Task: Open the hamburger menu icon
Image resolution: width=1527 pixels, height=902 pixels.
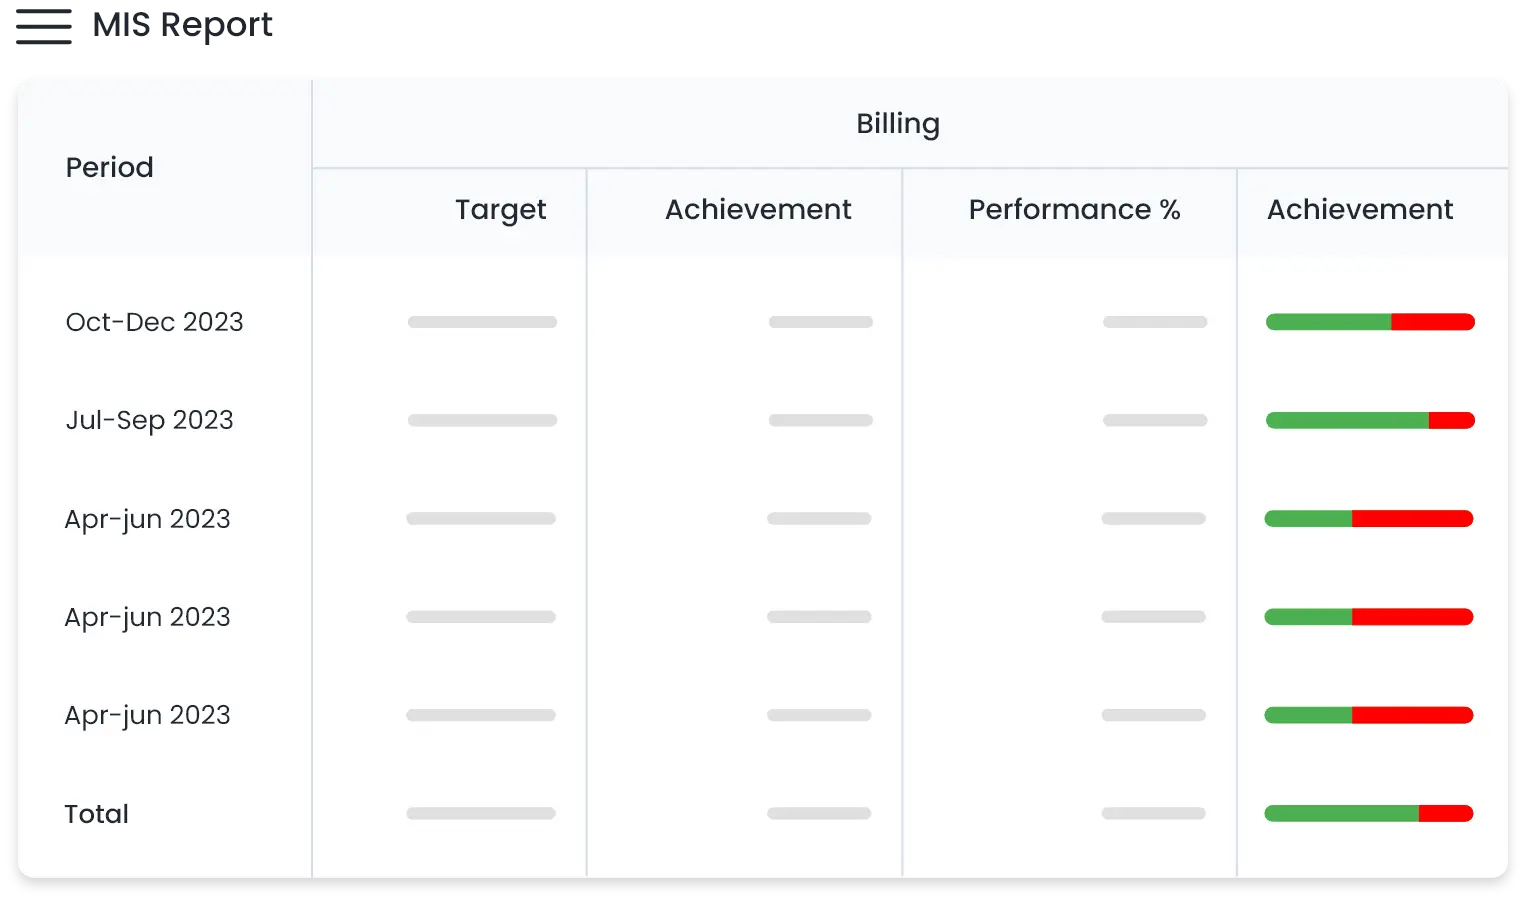Action: pos(44,27)
